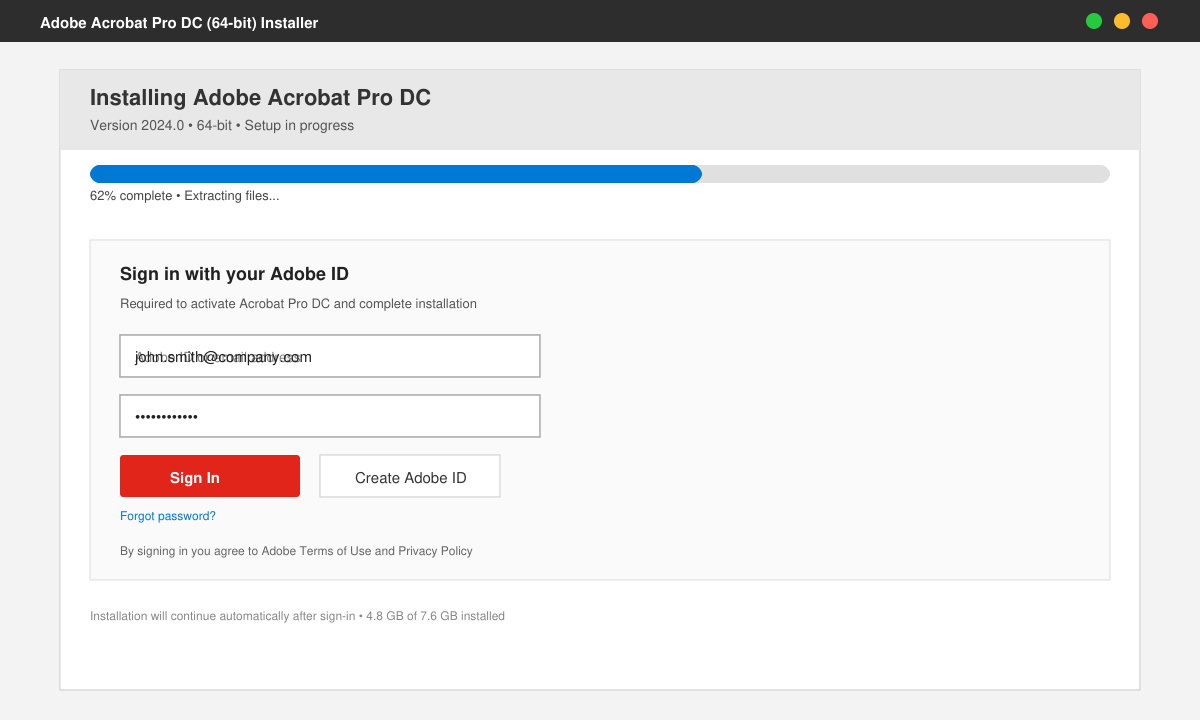Open Create Adobe ID form
Screen dimensions: 1200x720
coord(410,476)
